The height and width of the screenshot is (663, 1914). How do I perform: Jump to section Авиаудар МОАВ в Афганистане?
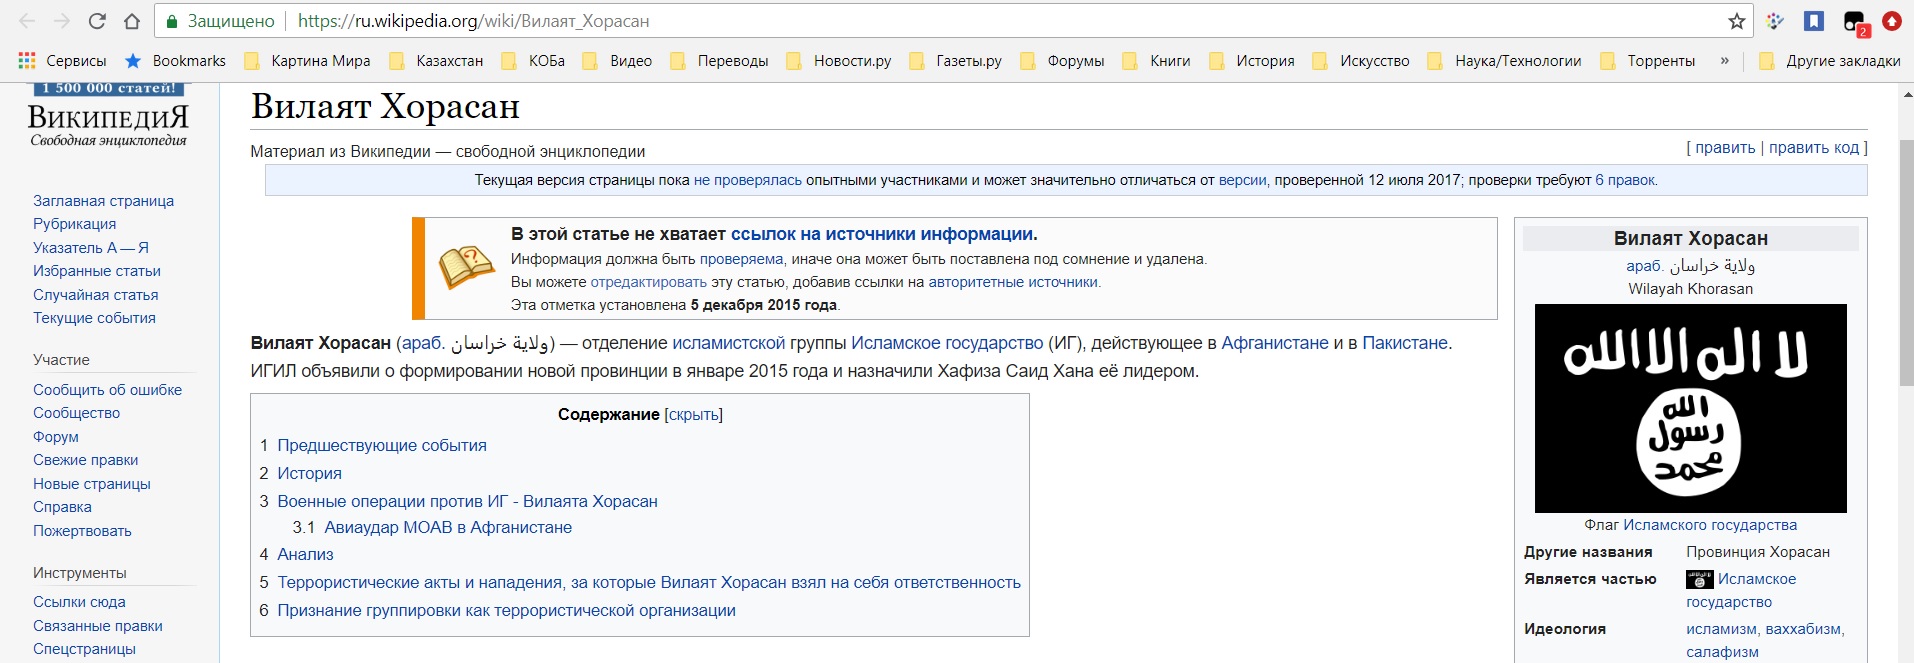click(448, 527)
